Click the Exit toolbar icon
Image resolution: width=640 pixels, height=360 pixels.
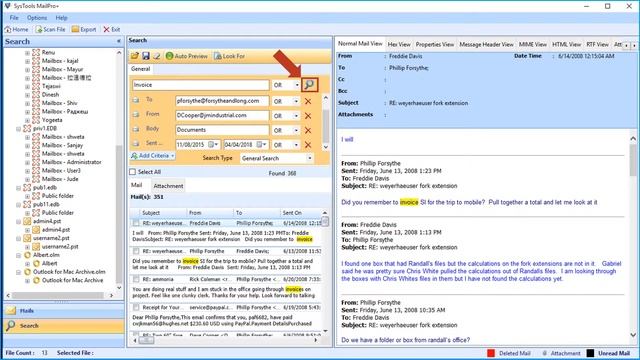tap(107, 29)
